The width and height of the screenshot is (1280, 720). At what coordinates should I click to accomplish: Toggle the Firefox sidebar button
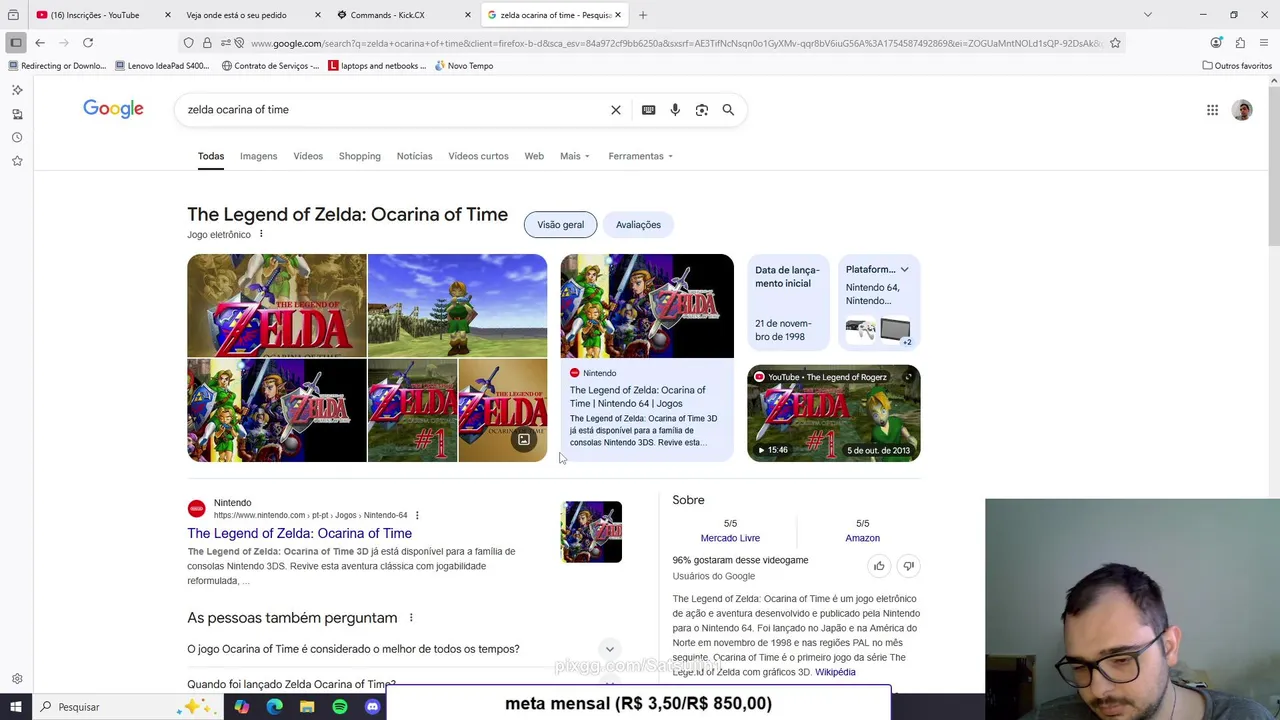pyautogui.click(x=16, y=43)
